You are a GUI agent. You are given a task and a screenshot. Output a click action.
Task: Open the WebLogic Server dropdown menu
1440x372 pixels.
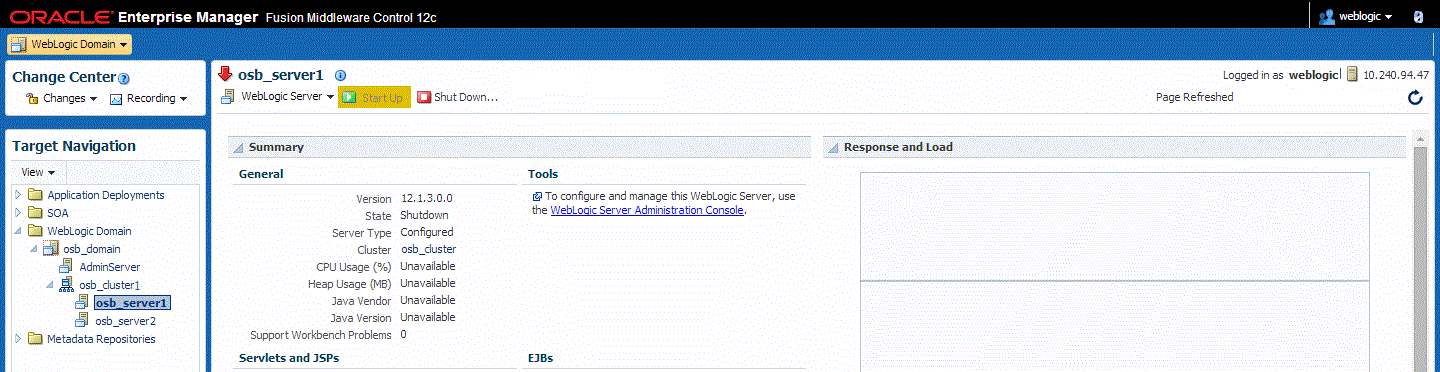point(278,97)
